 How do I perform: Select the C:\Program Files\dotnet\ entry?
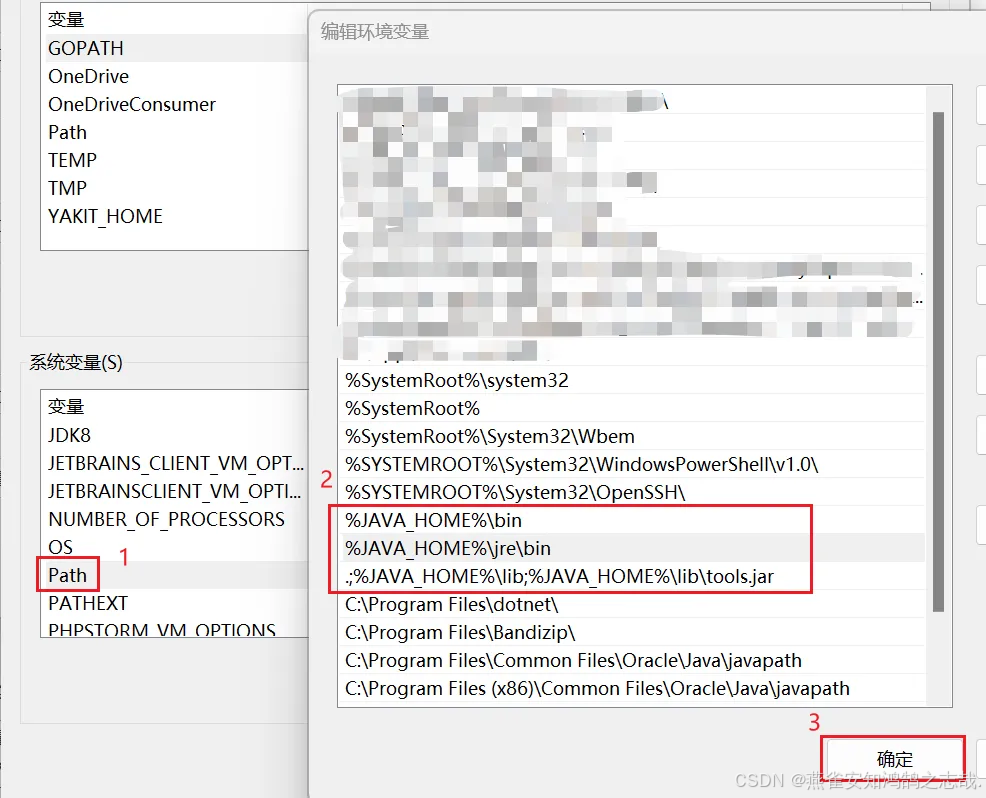451,604
